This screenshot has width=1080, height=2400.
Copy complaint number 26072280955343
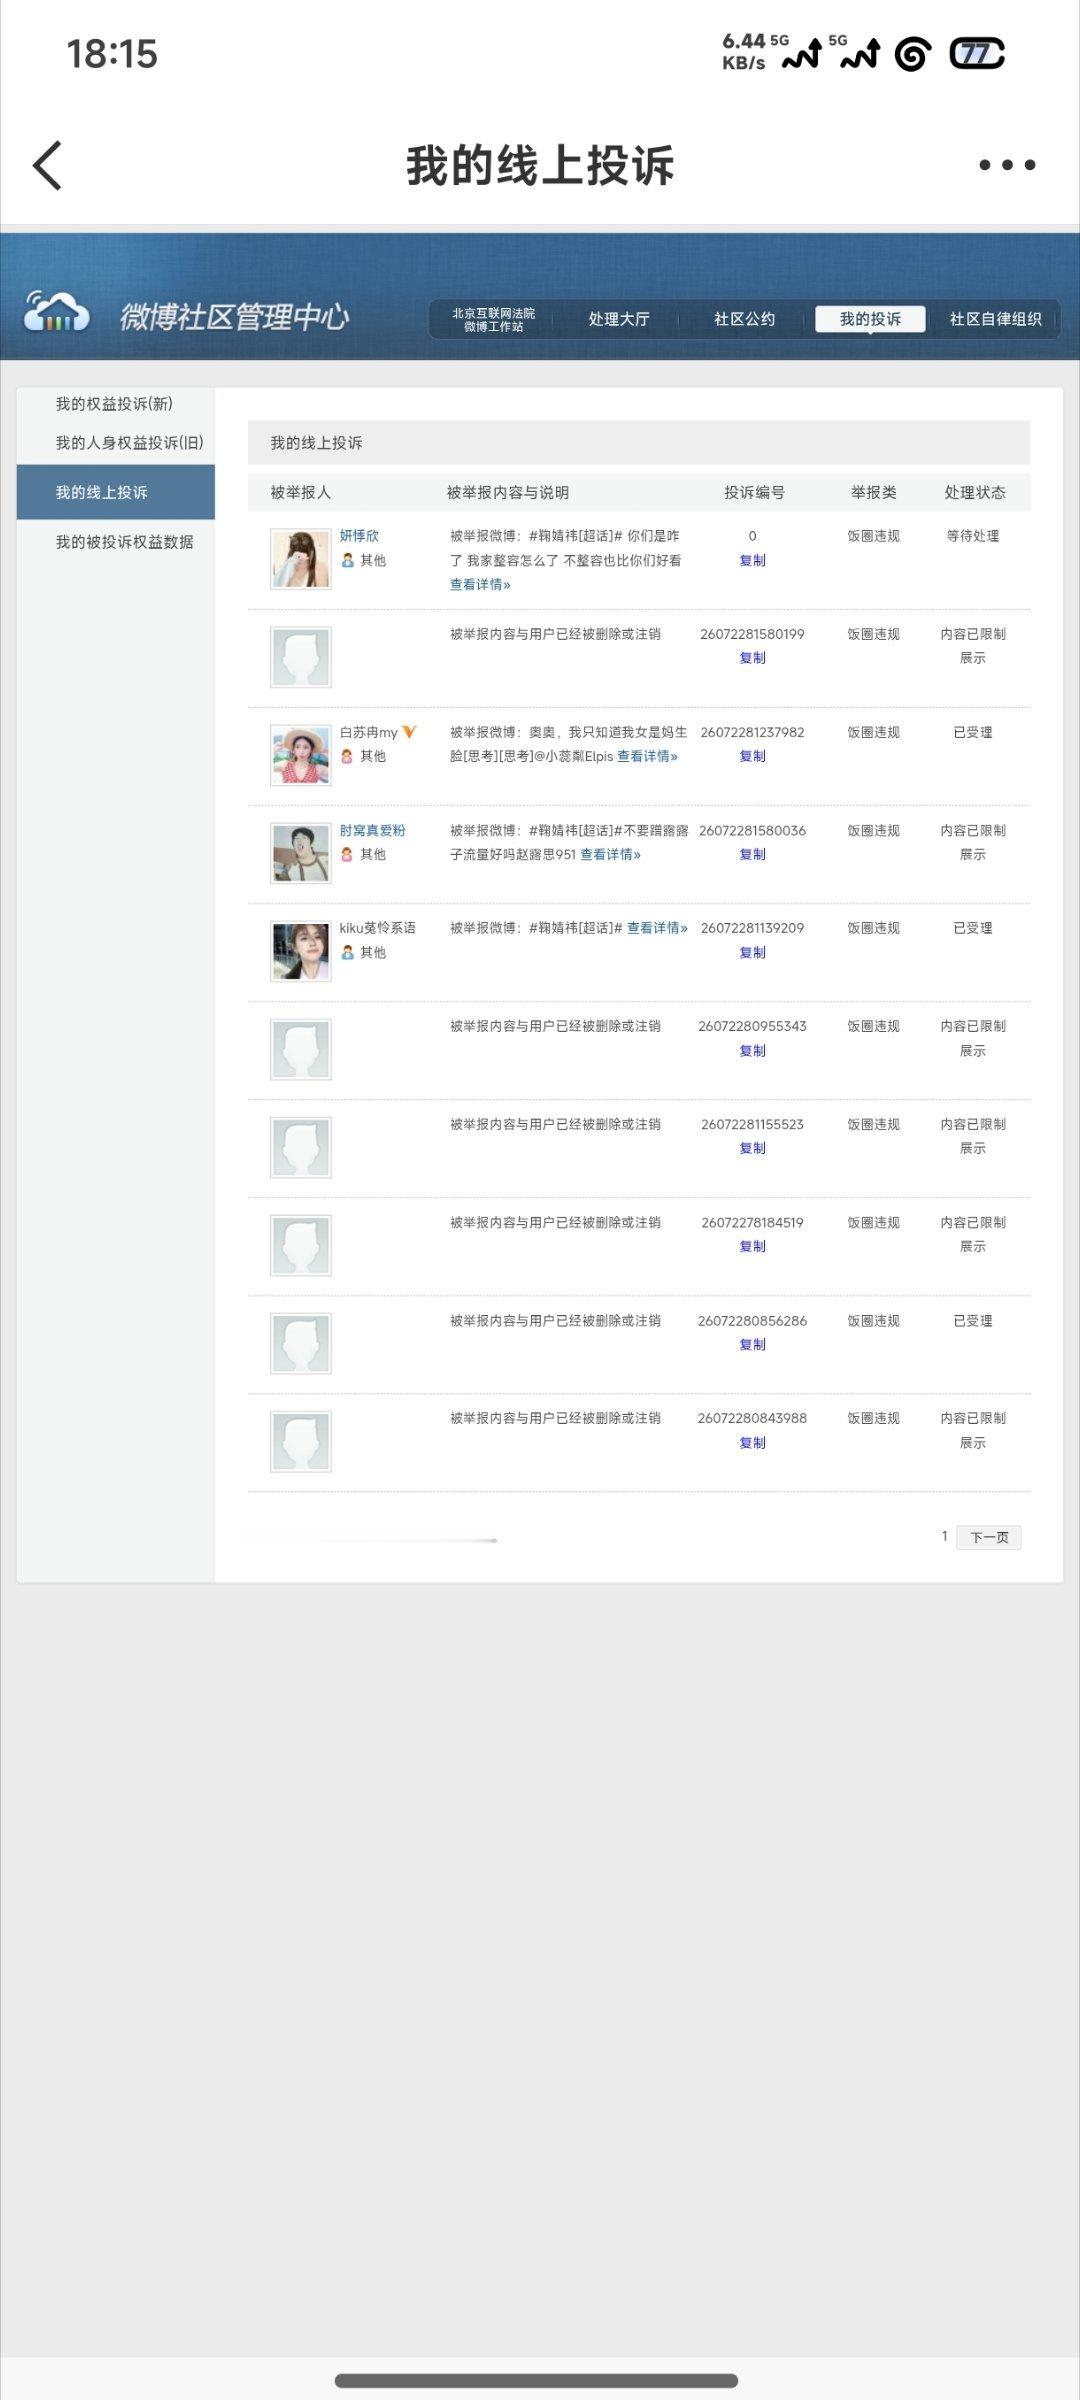click(x=752, y=1051)
